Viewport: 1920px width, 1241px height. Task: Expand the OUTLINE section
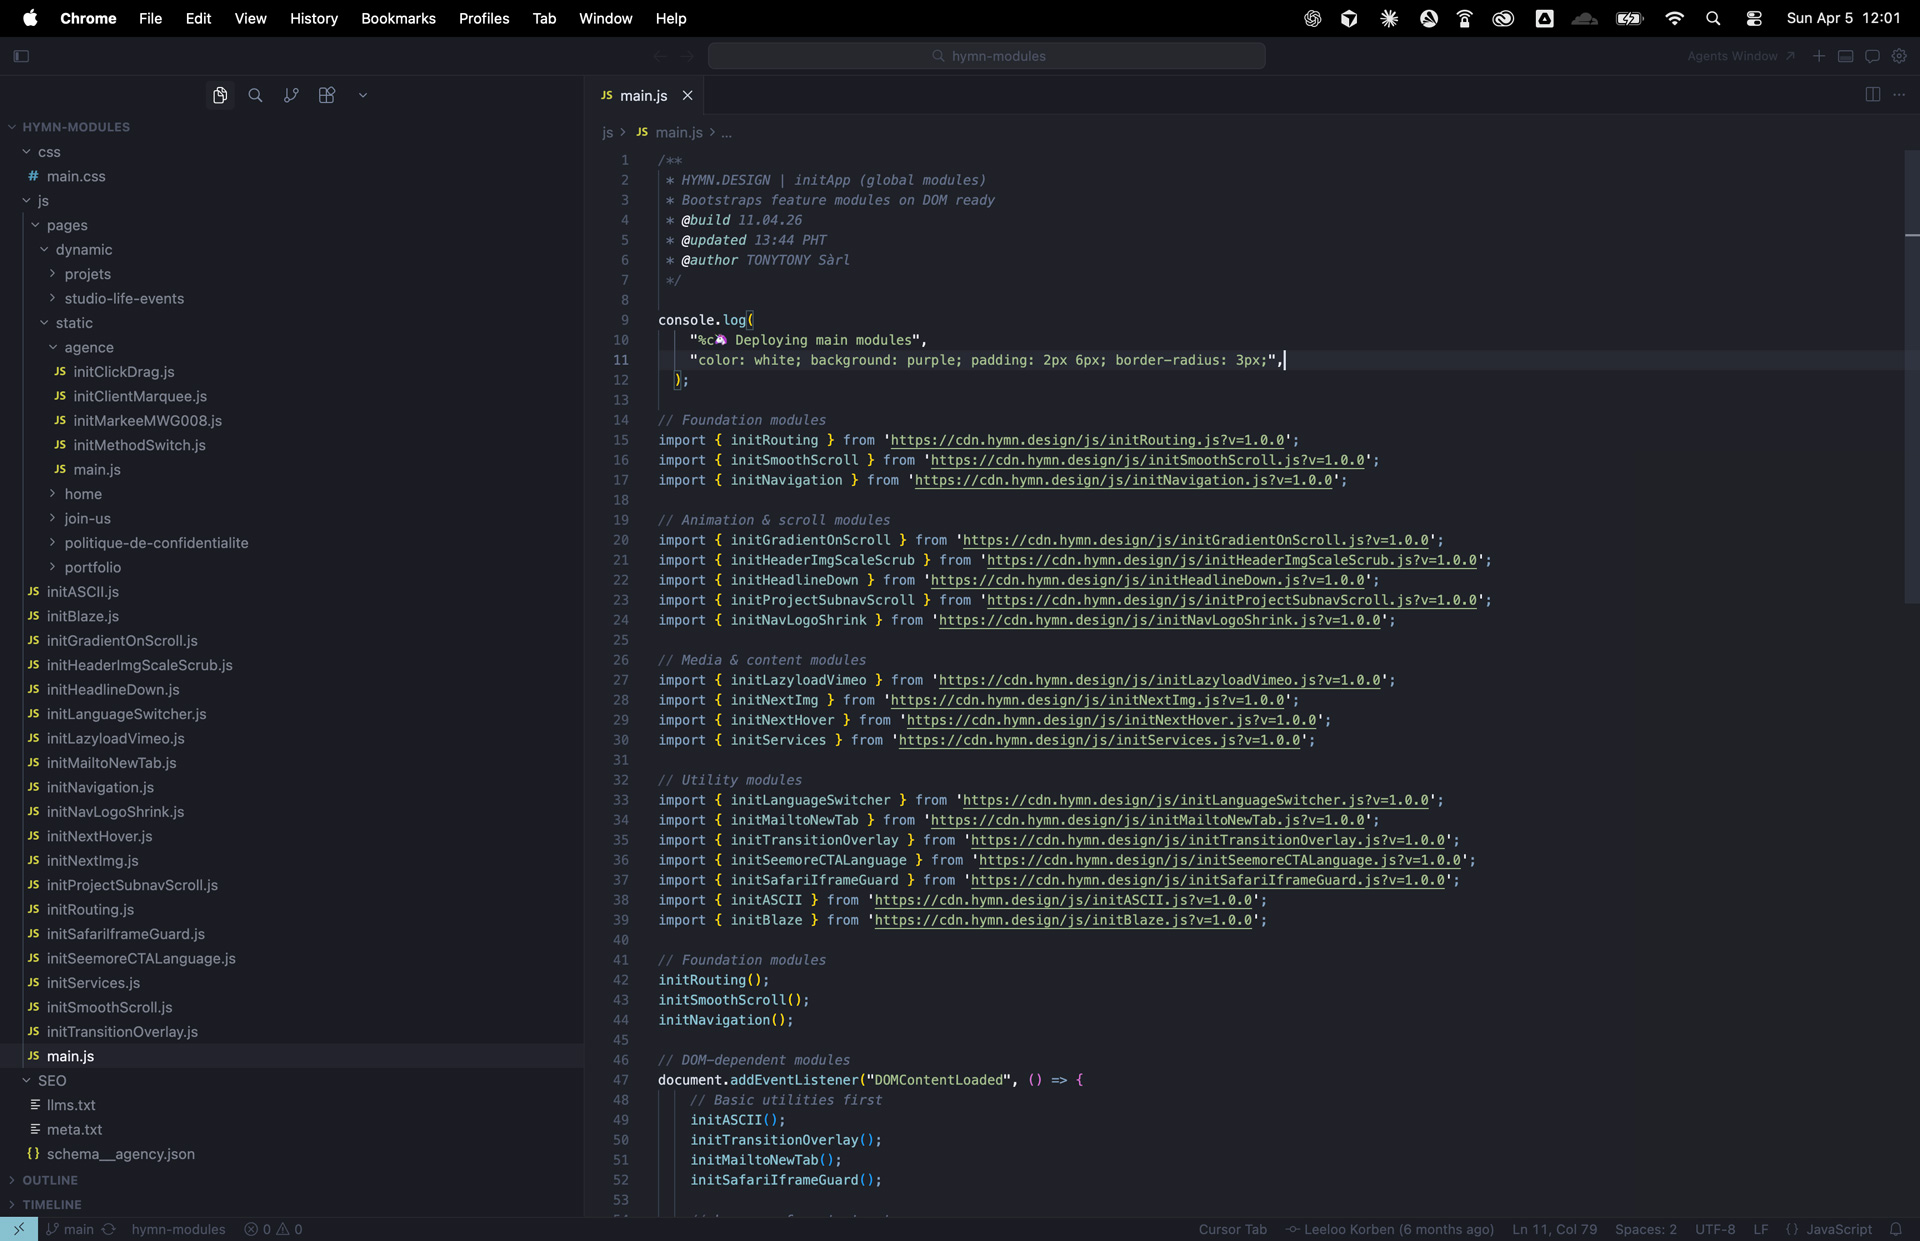point(50,1180)
